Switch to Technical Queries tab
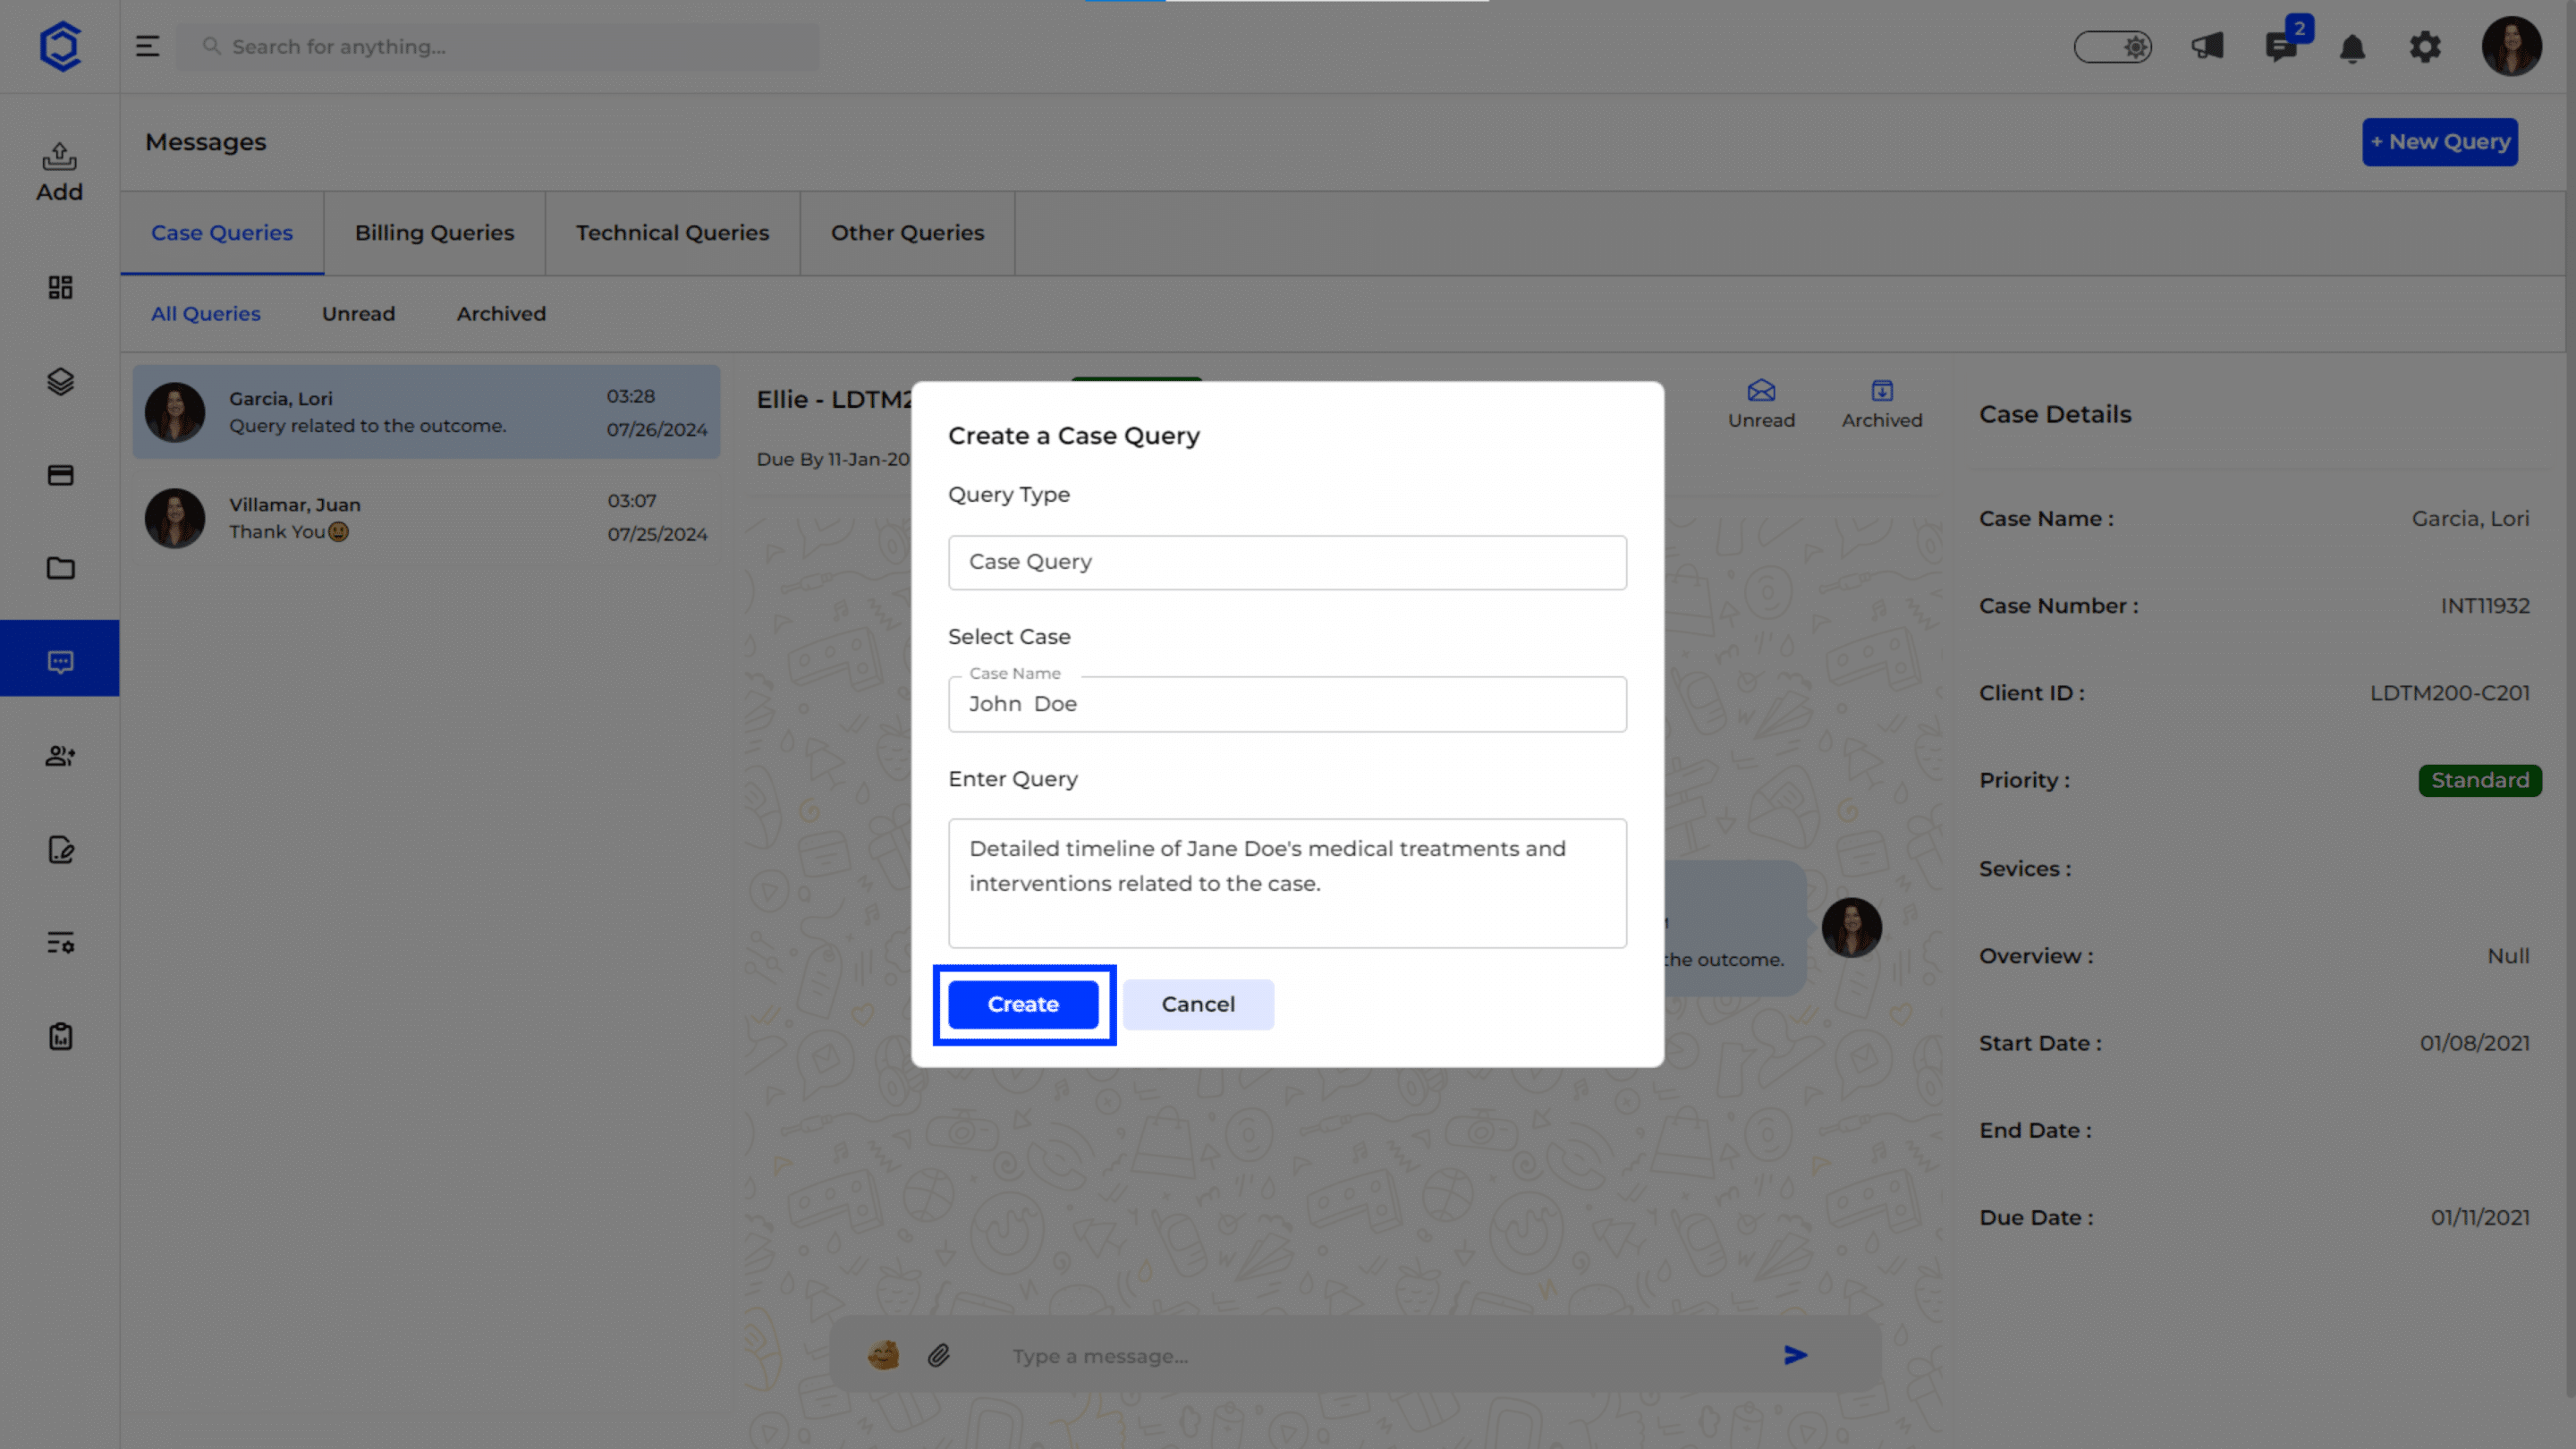The width and height of the screenshot is (2576, 1449). pos(672,233)
